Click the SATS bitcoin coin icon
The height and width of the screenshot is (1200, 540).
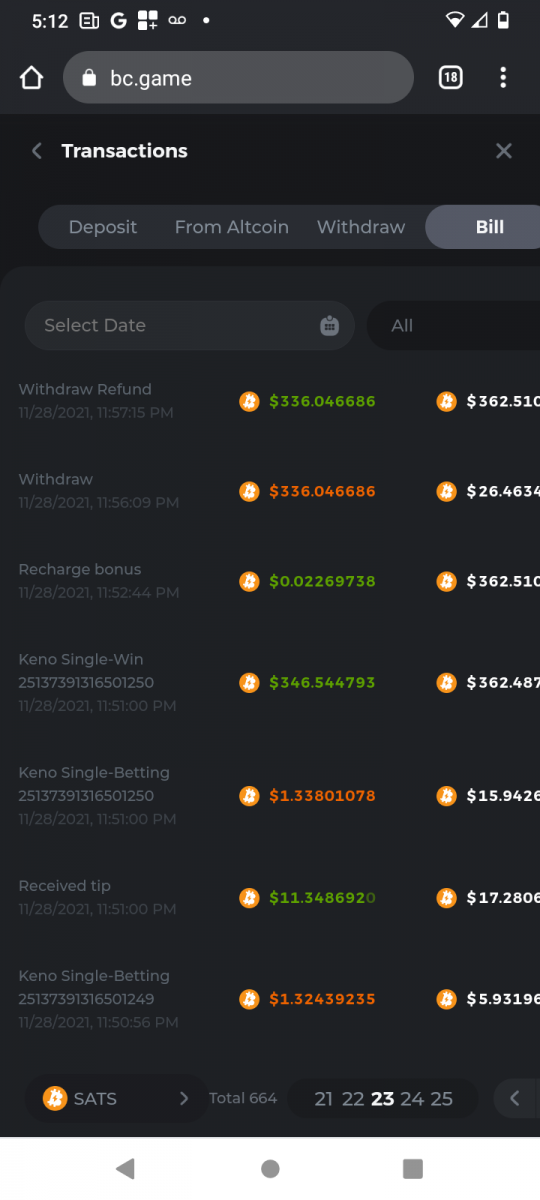tap(55, 1099)
